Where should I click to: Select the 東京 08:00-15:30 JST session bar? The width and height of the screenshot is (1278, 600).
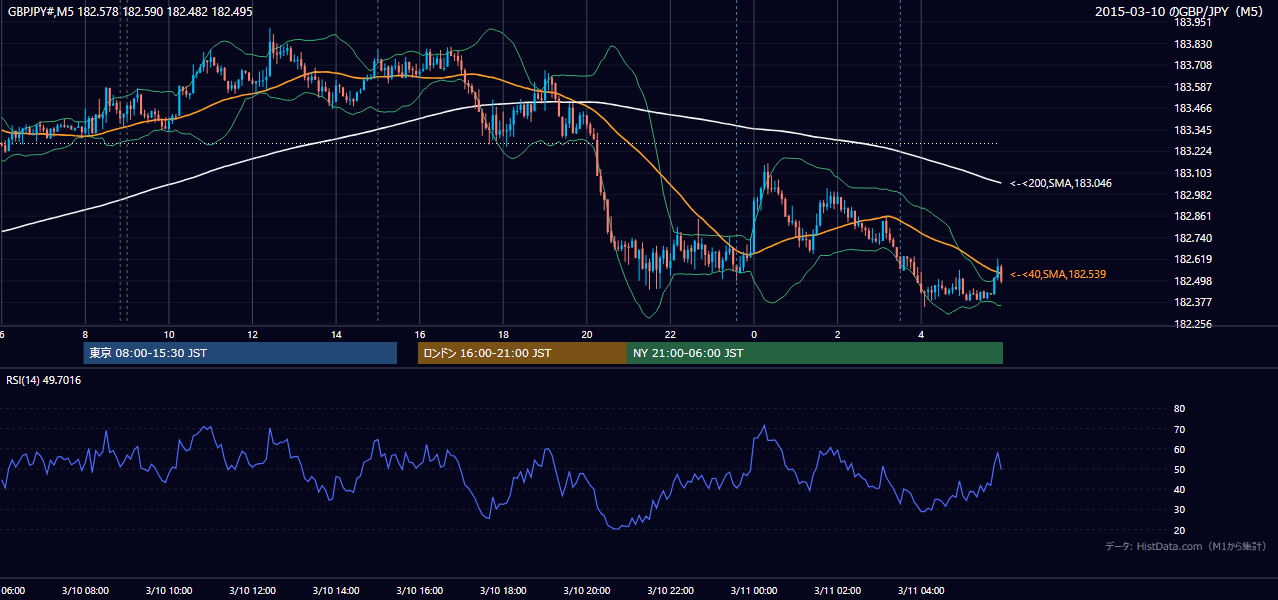(x=240, y=353)
